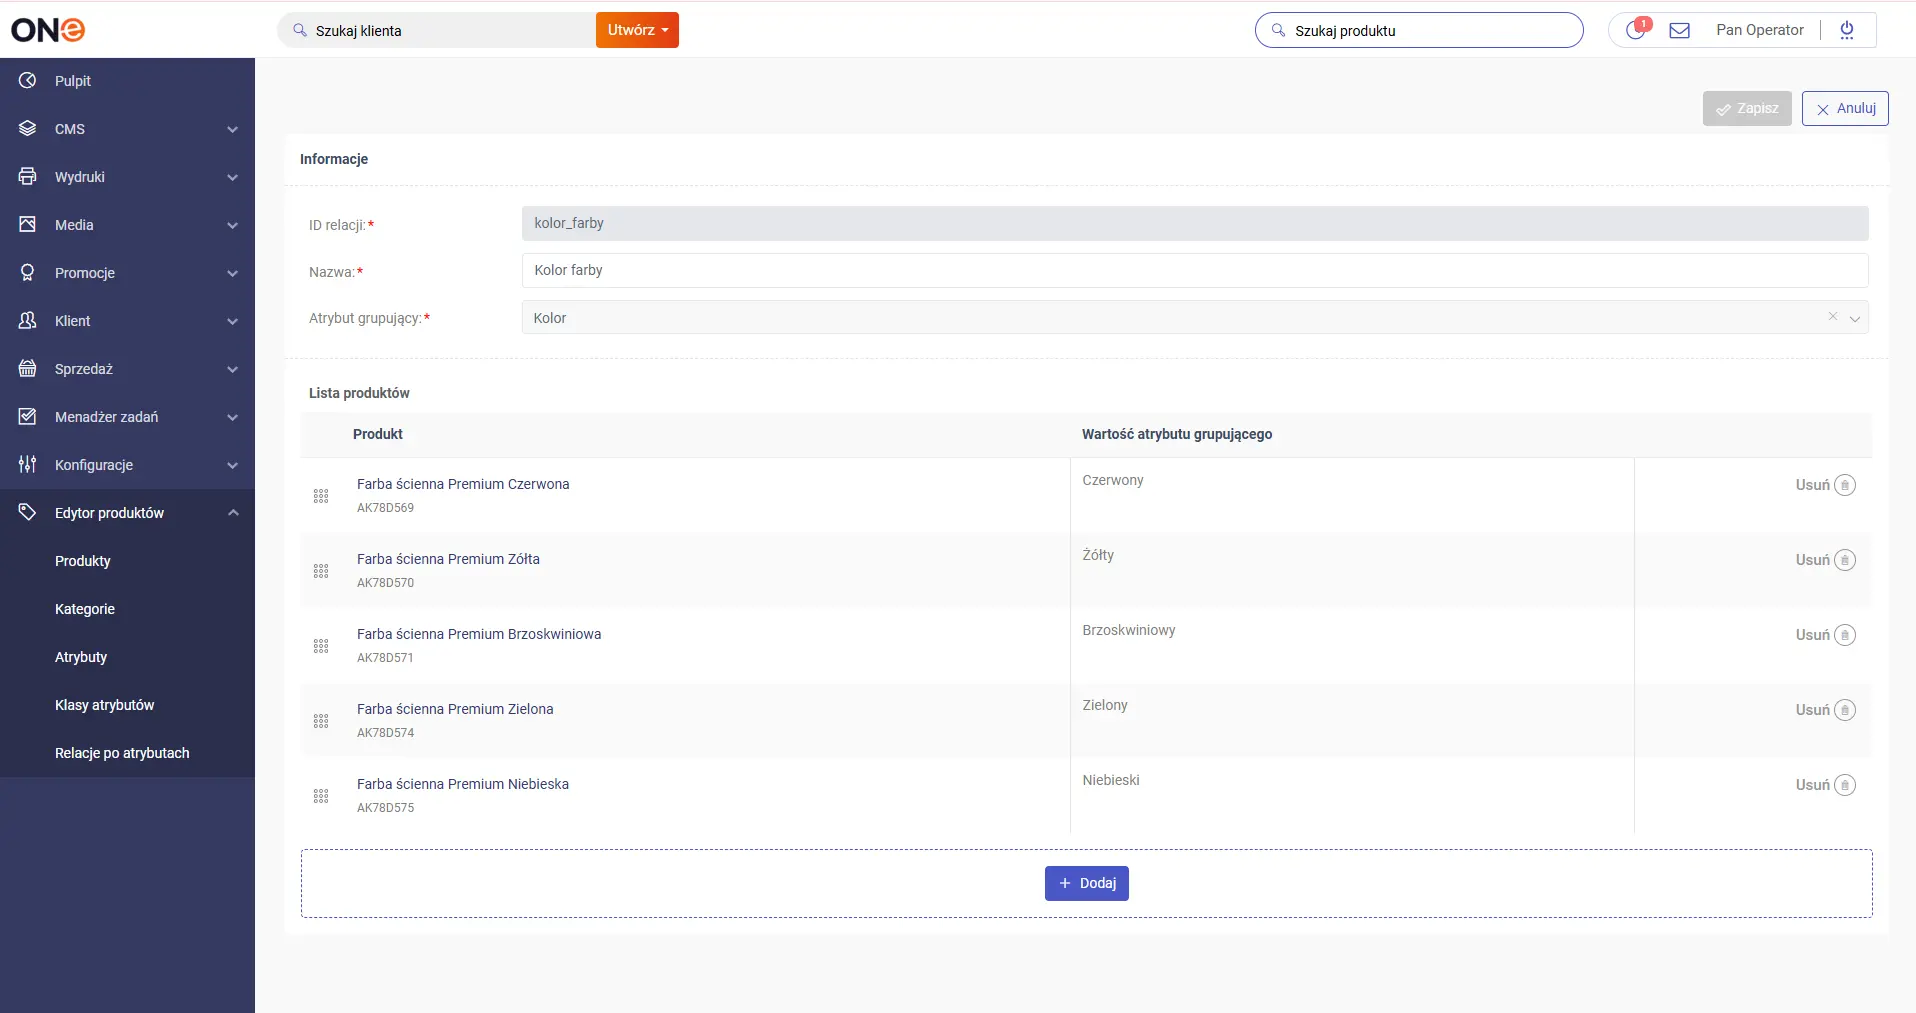The height and width of the screenshot is (1013, 1916).
Task: Click the power logout icon
Action: [1847, 30]
